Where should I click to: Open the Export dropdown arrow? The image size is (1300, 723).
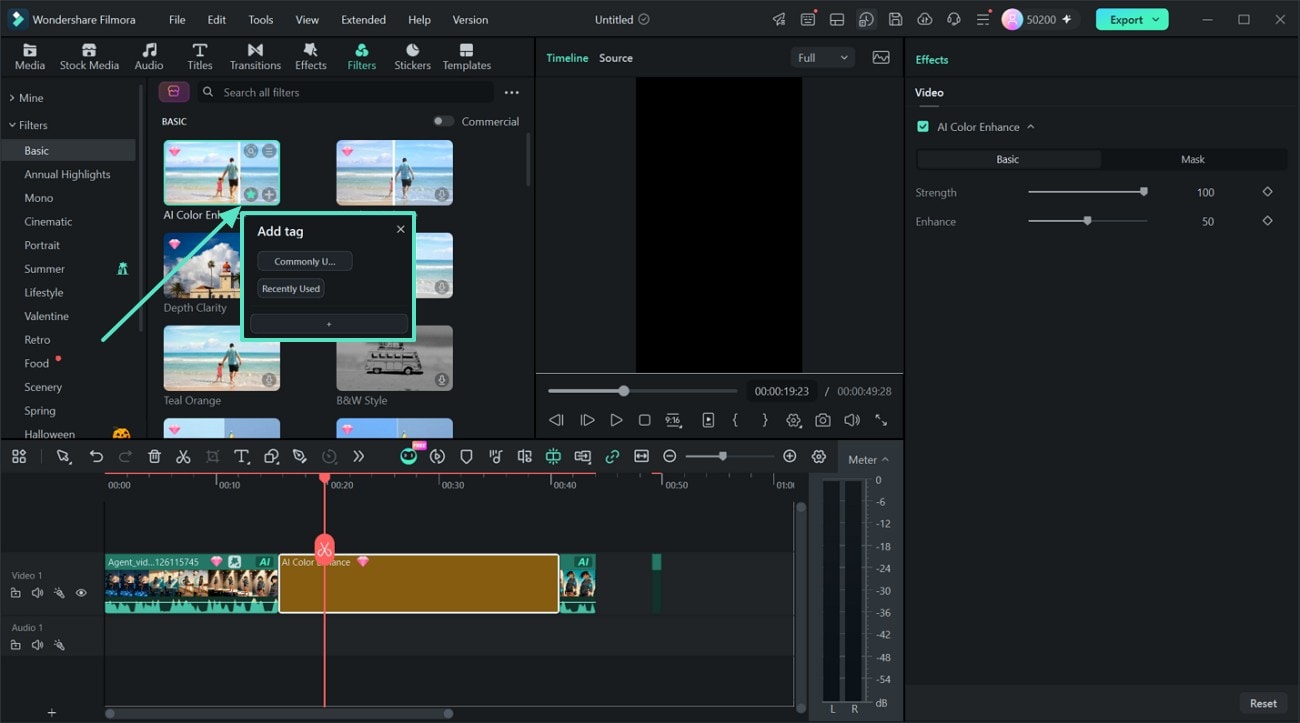click(1156, 19)
